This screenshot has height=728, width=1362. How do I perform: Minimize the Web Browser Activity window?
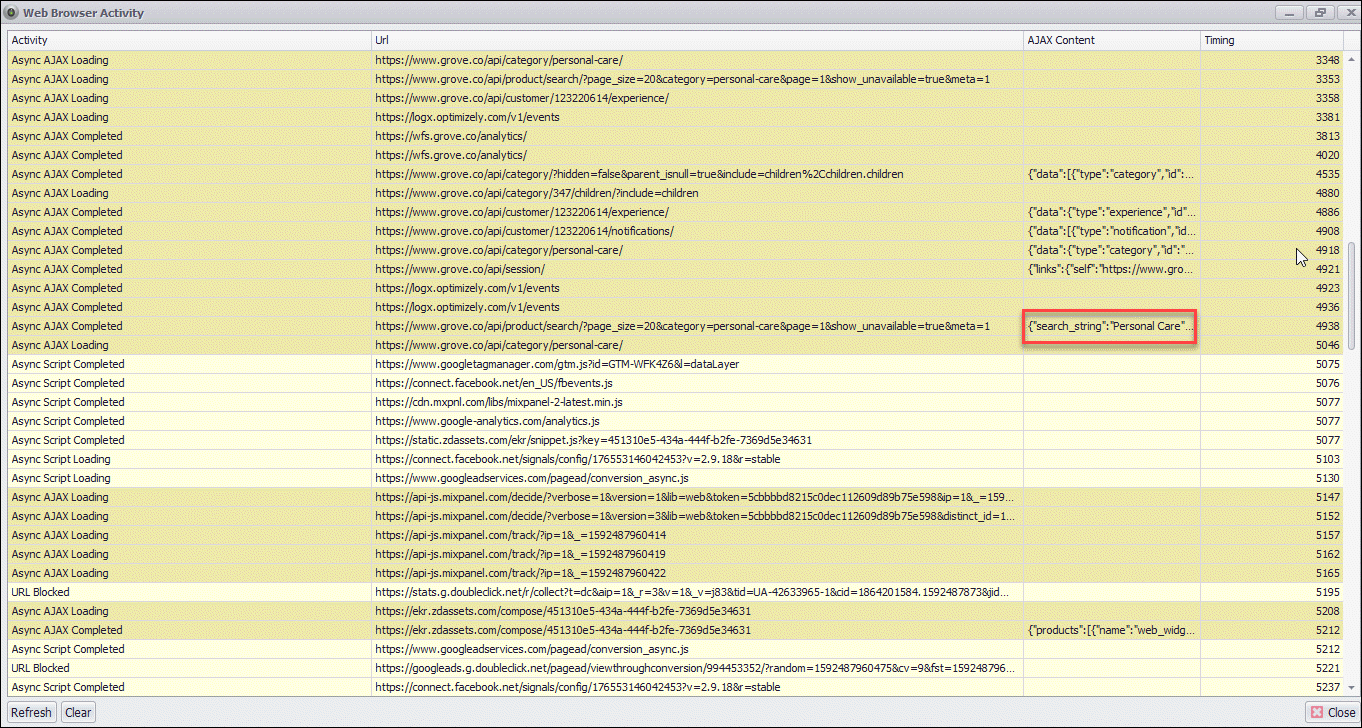[x=1290, y=13]
